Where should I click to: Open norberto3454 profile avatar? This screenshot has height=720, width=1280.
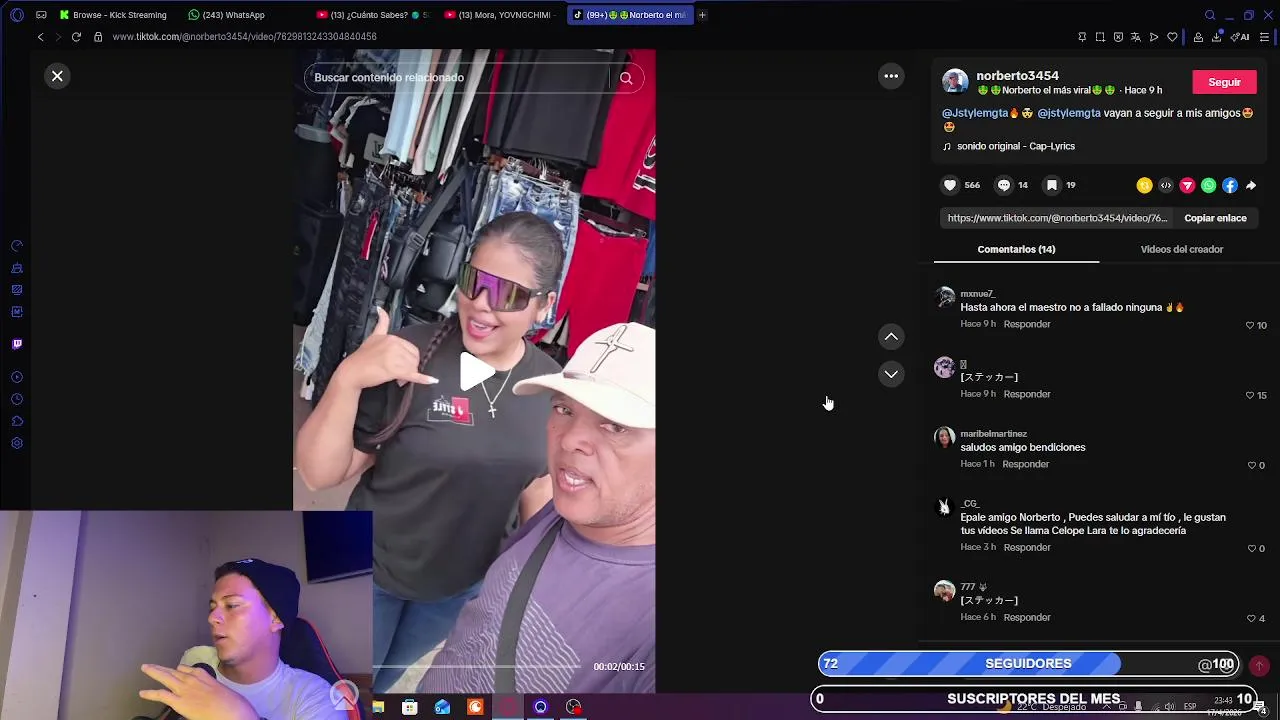pyautogui.click(x=955, y=82)
